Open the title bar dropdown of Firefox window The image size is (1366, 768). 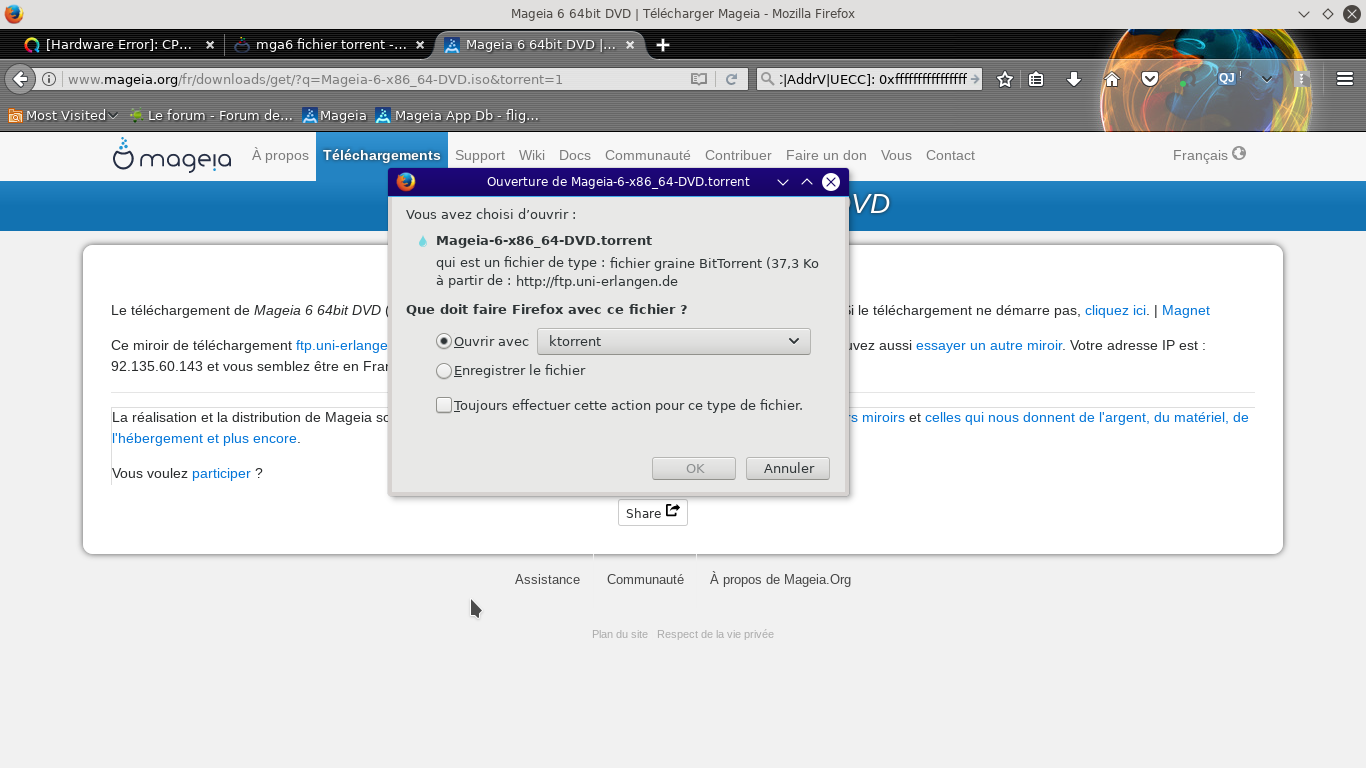[1304, 14]
